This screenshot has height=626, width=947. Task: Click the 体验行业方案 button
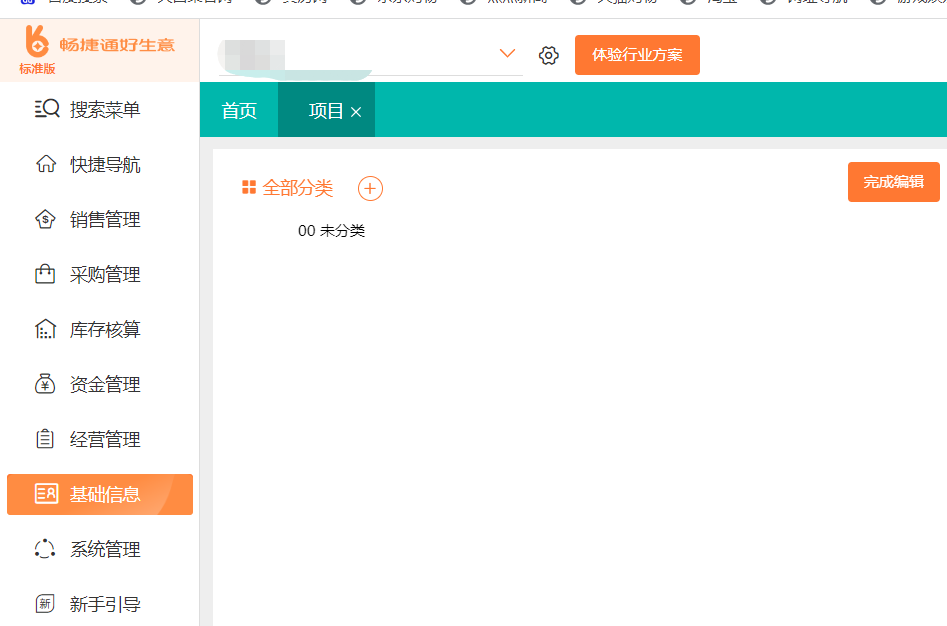click(637, 55)
